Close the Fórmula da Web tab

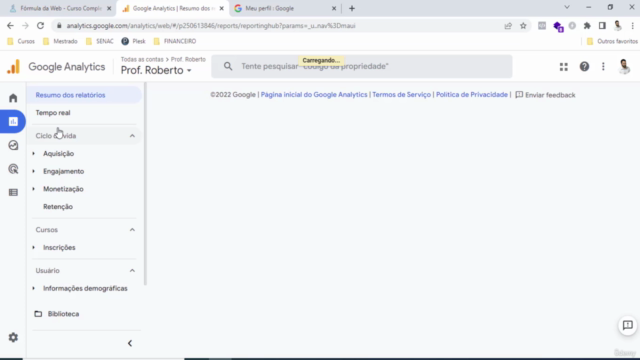109,8
